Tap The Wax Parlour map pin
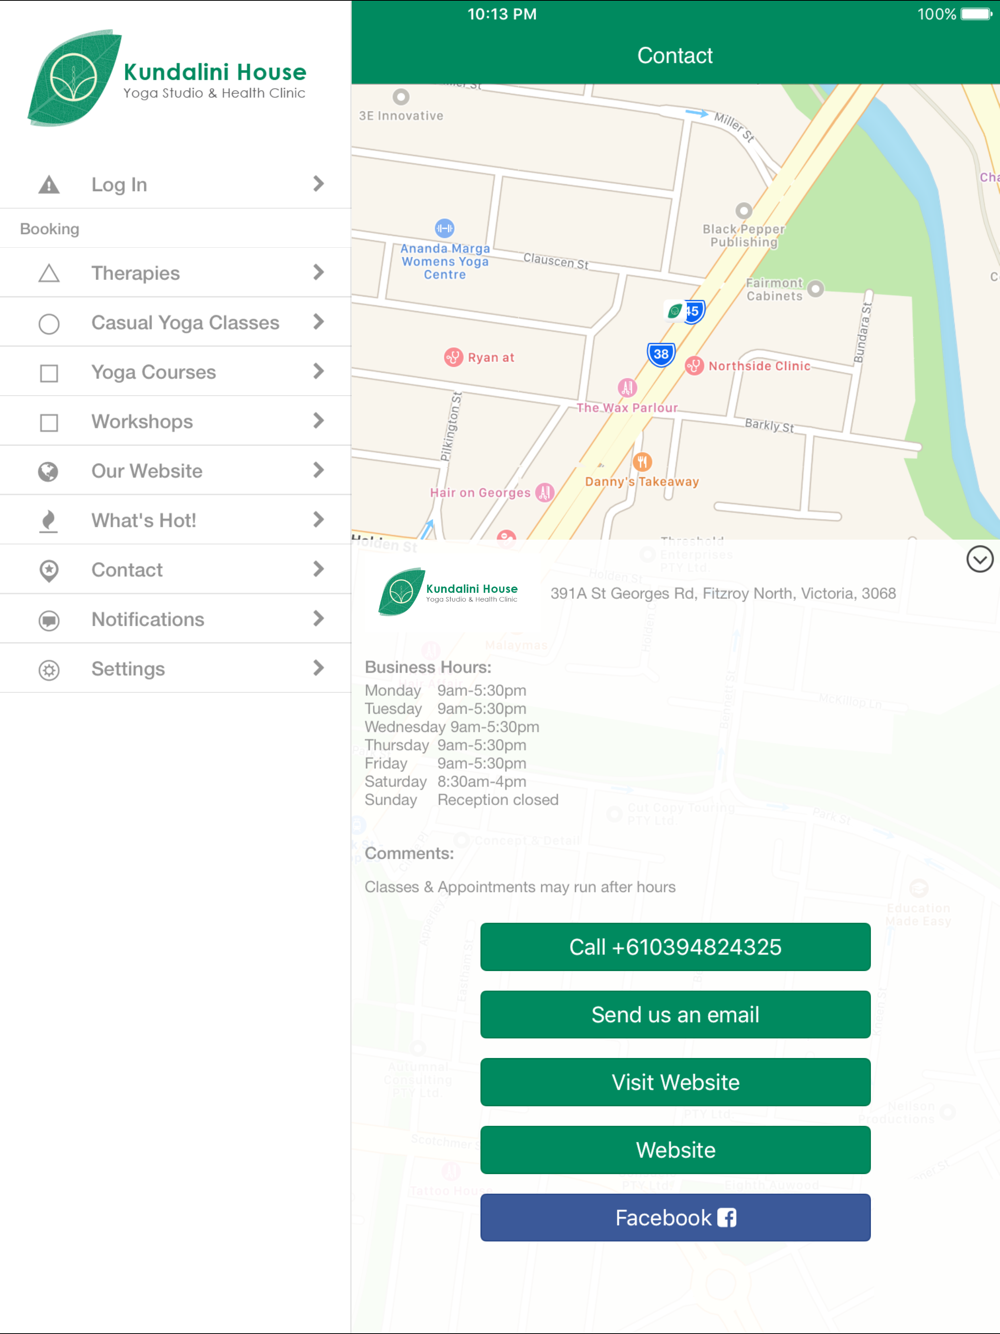 click(627, 388)
